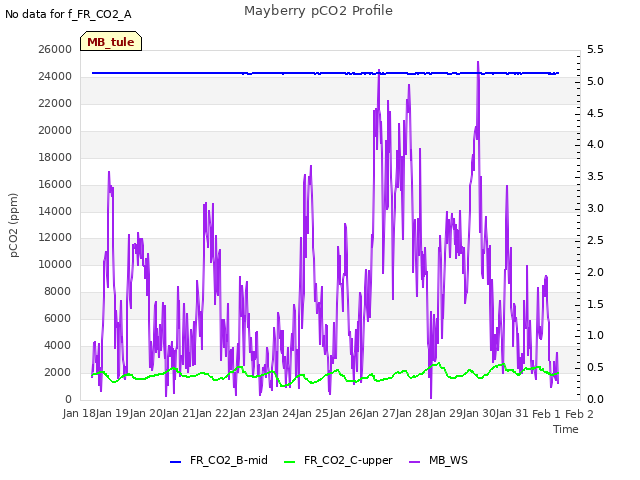Click the blue FR_CO2_B-mid legend swatch
640x480 pixels.
point(175,462)
